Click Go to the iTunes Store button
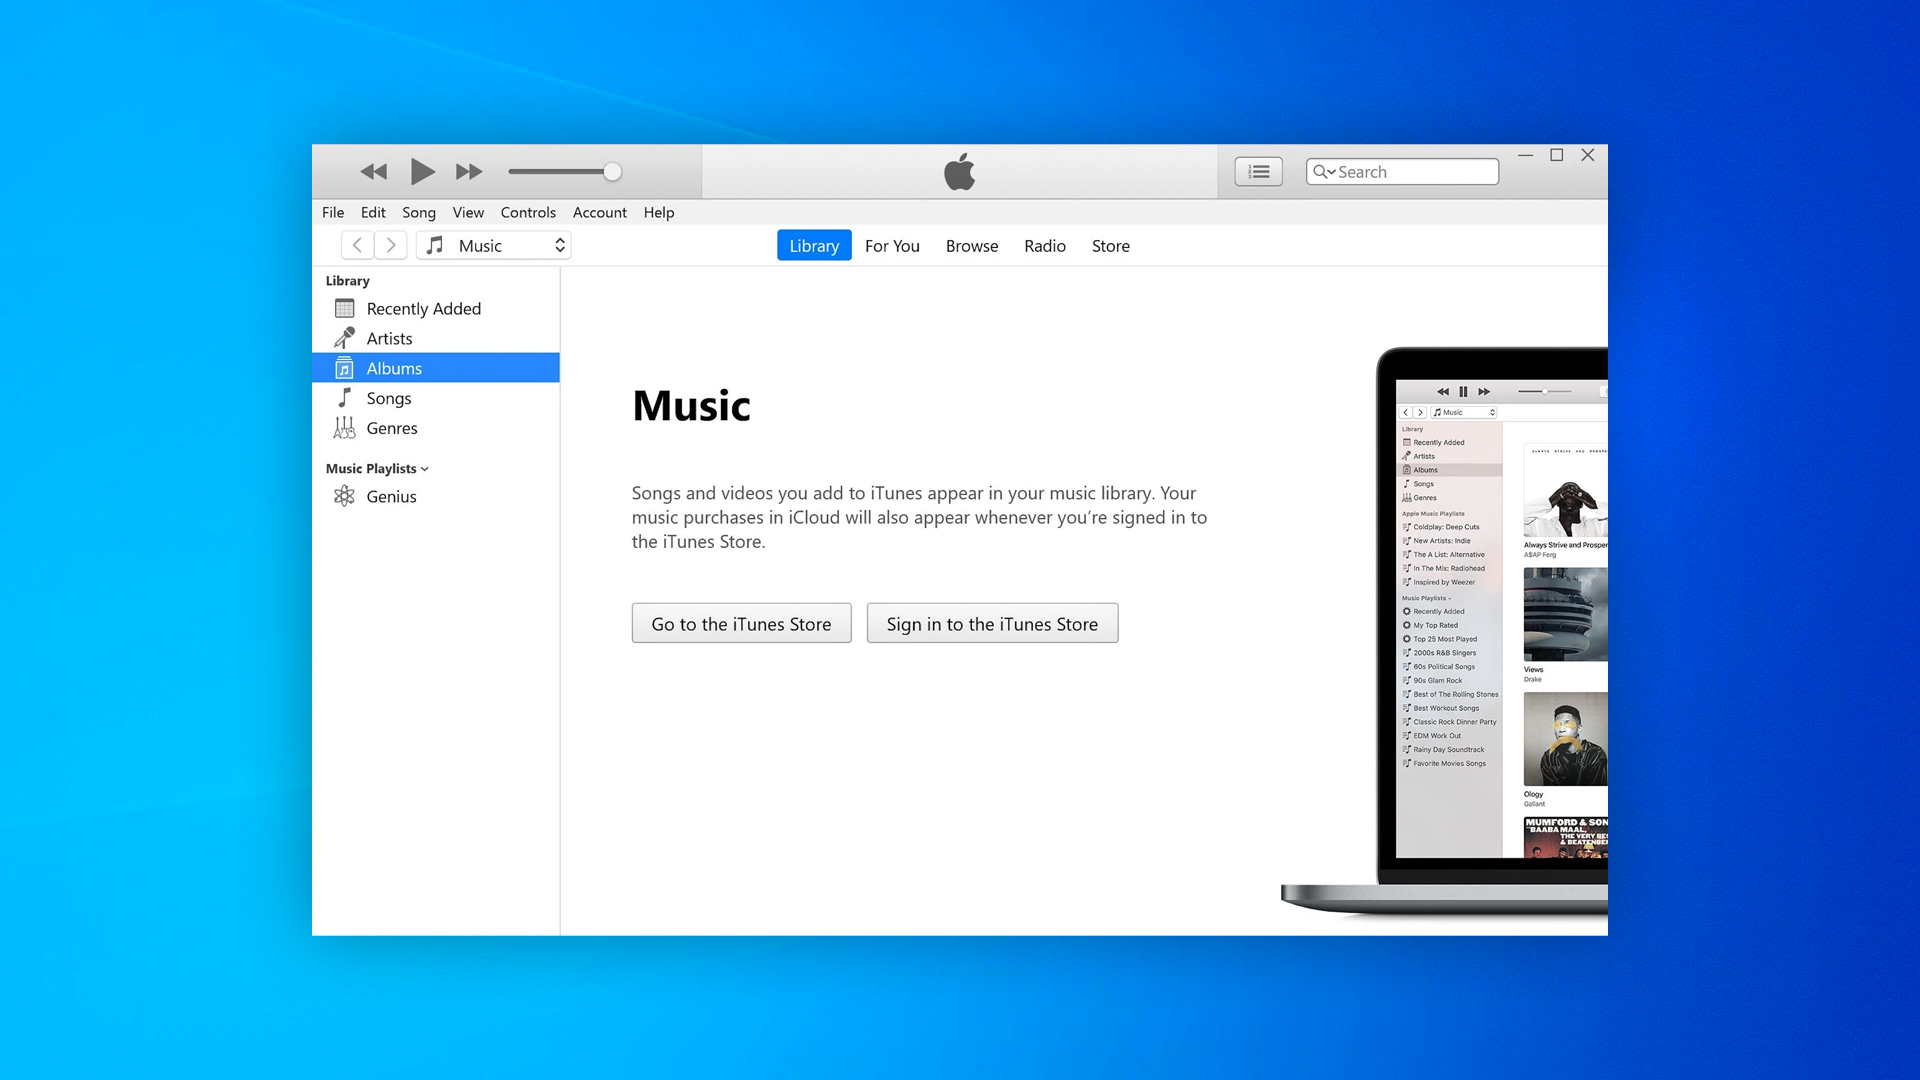 pos(741,622)
